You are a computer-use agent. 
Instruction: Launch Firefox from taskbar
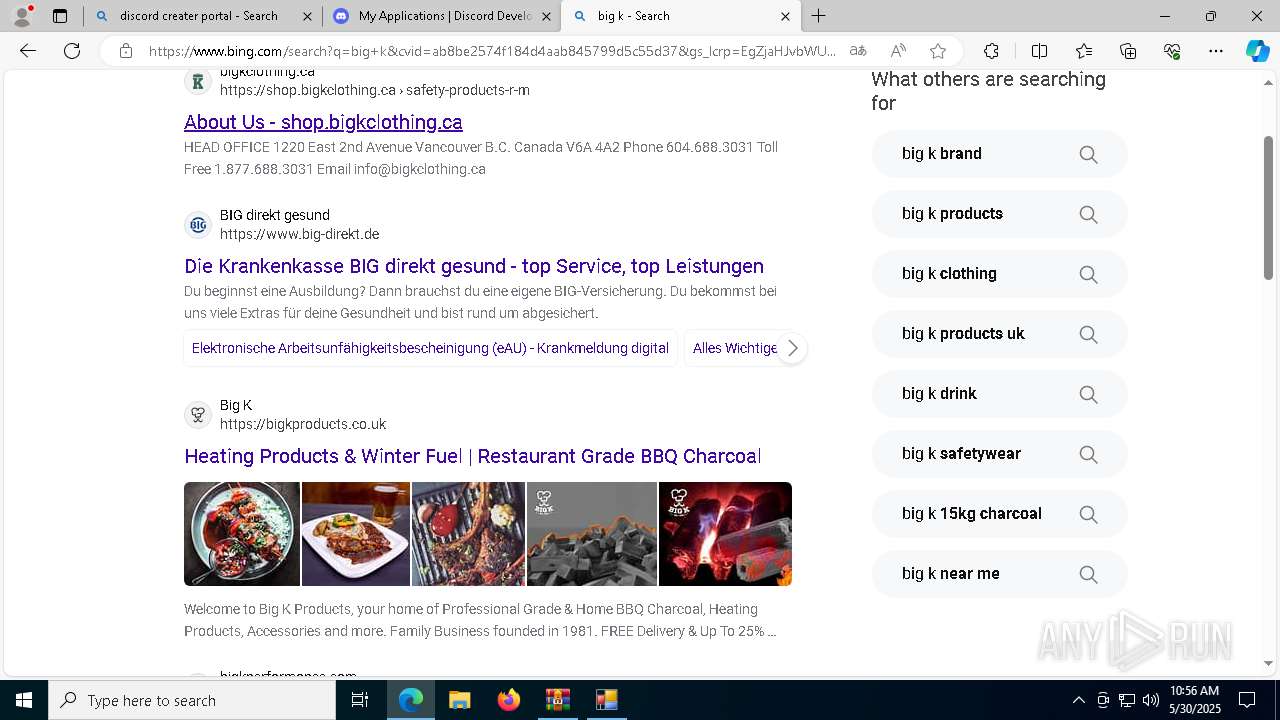tap(508, 700)
